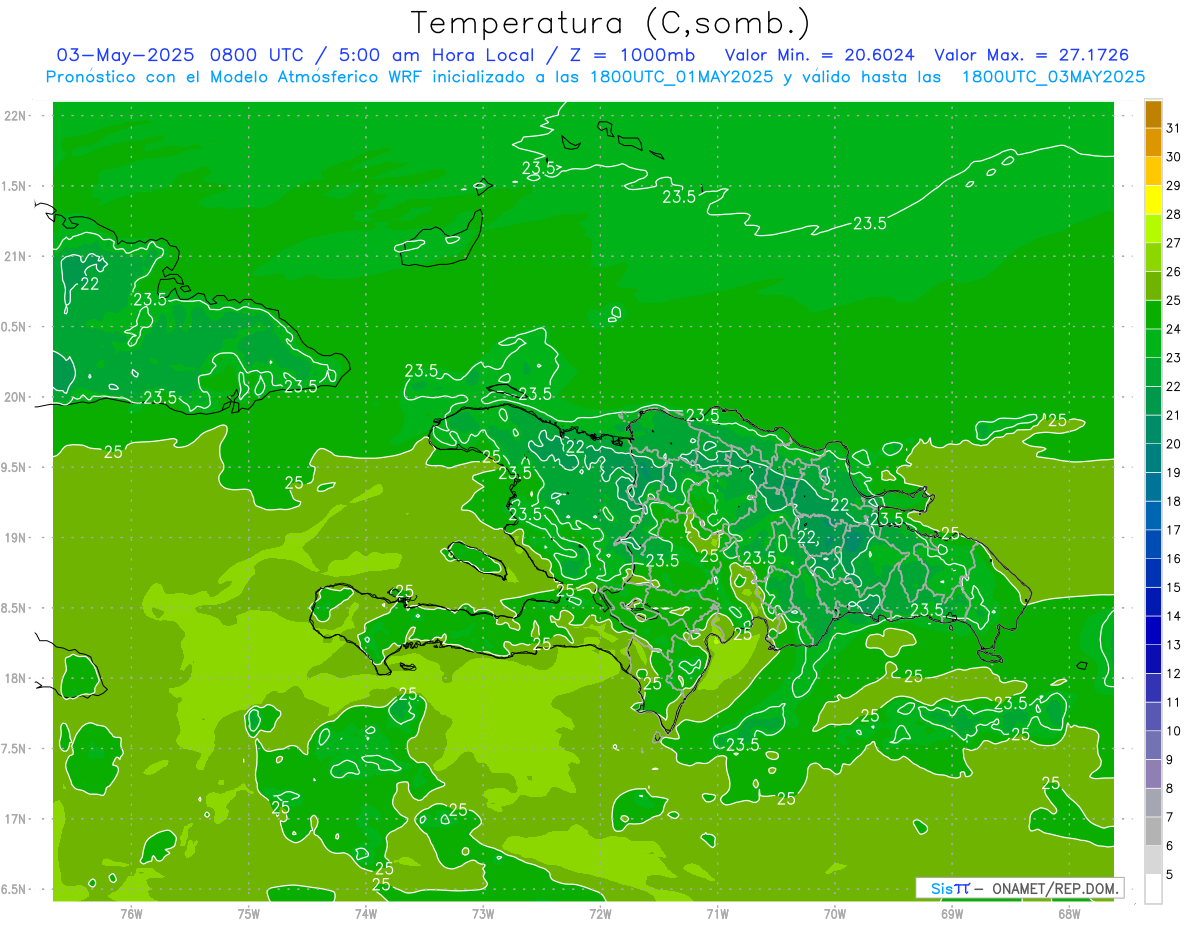Click the ONAMET/REP.DOM. credit label
1200x927 pixels.
coord(1053,888)
